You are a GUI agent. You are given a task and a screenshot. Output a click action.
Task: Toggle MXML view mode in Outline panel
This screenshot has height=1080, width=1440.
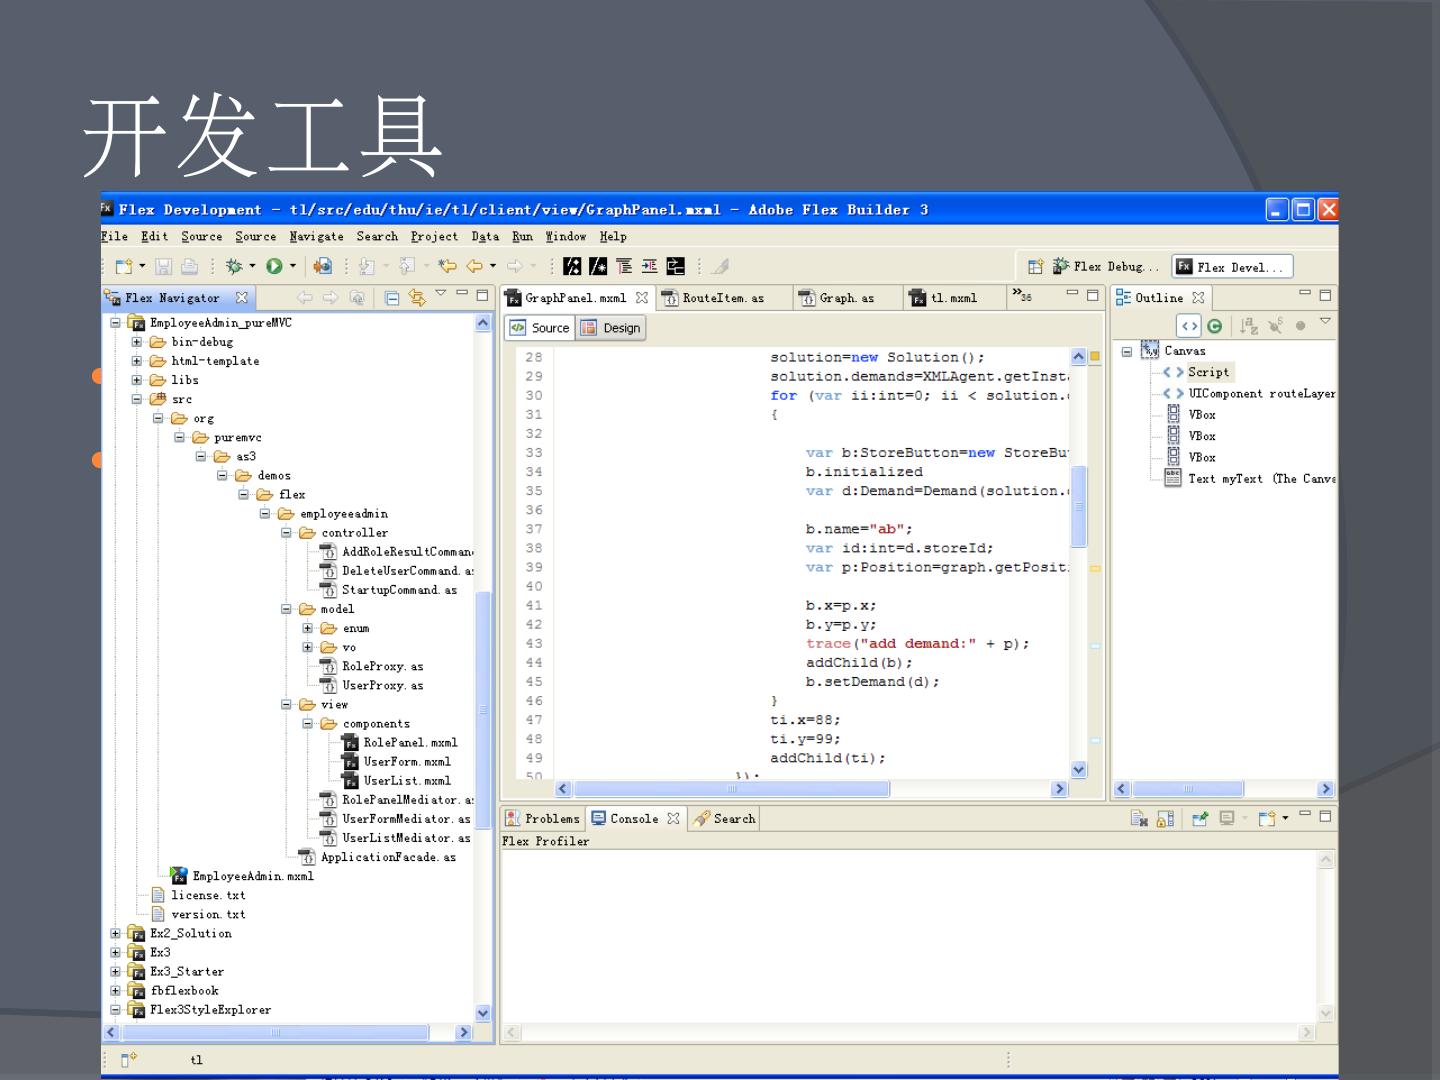[1188, 326]
